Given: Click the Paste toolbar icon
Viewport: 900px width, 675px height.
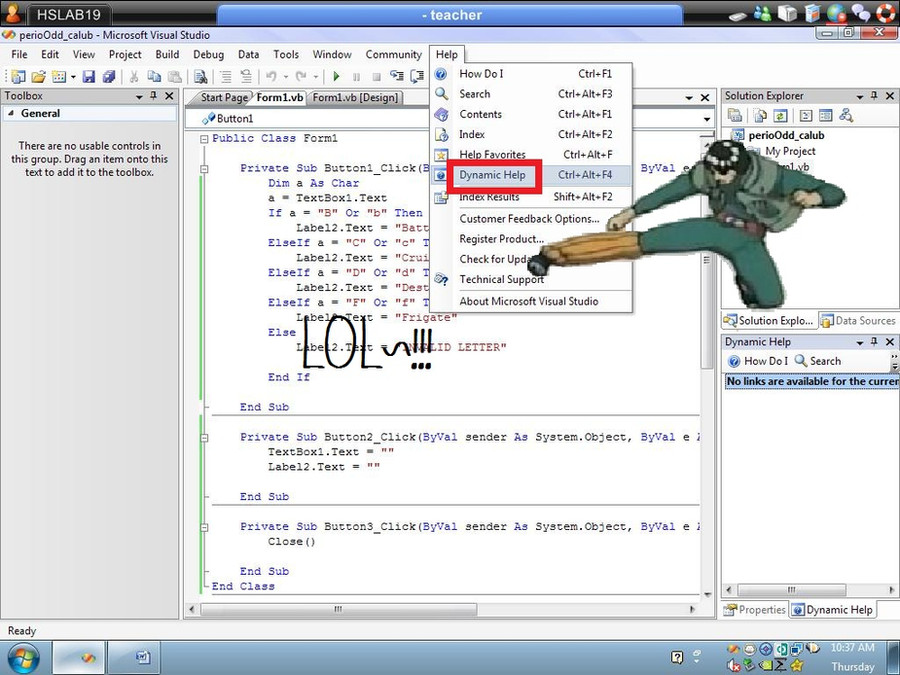Looking at the screenshot, I should pos(174,76).
